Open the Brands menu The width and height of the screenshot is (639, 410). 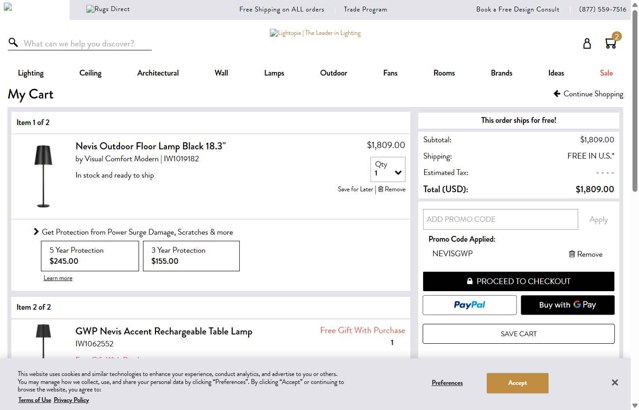(x=501, y=73)
